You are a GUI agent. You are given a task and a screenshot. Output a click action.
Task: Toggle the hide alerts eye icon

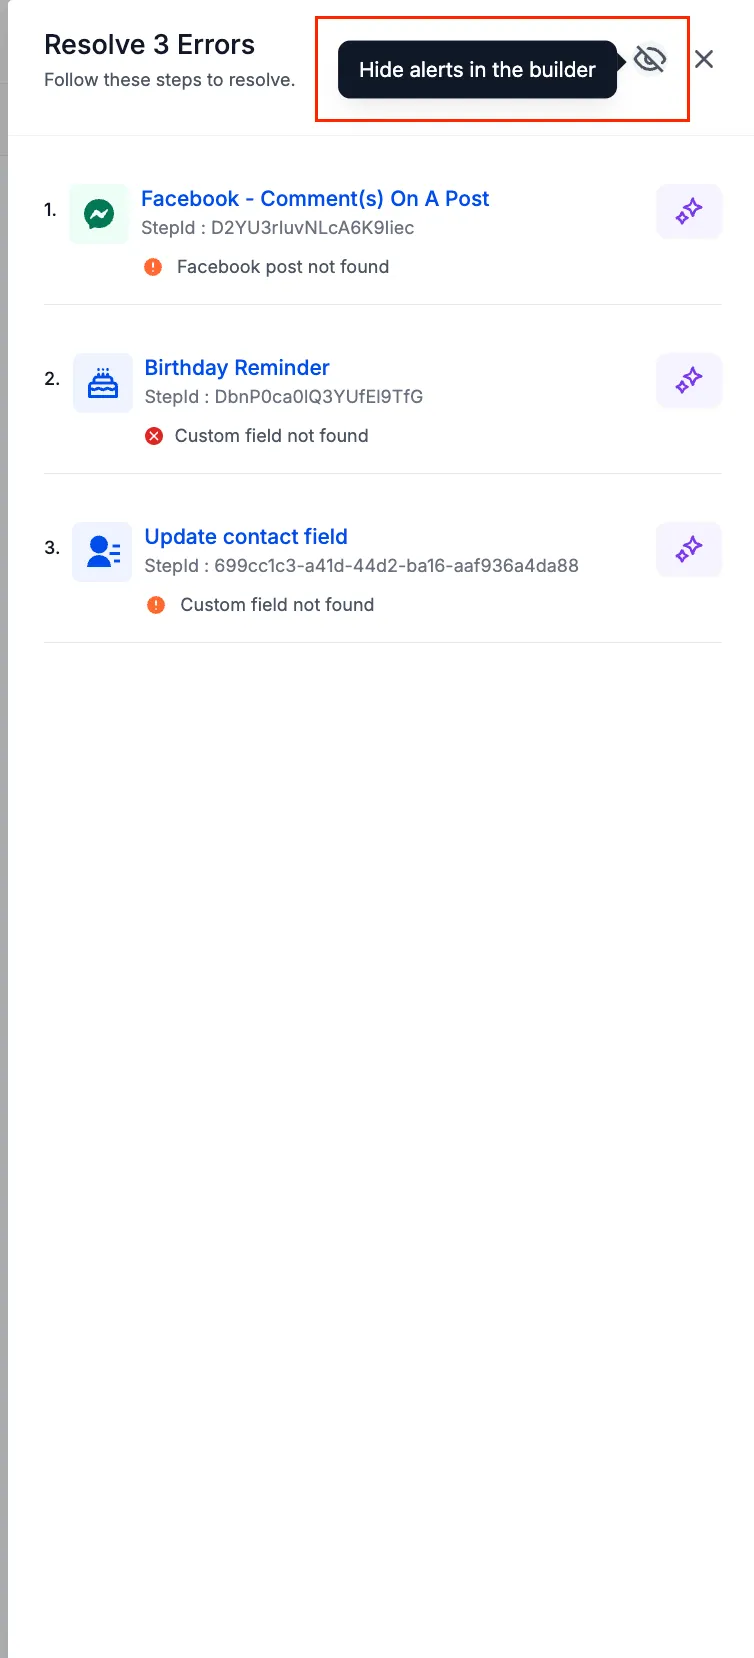(x=650, y=60)
